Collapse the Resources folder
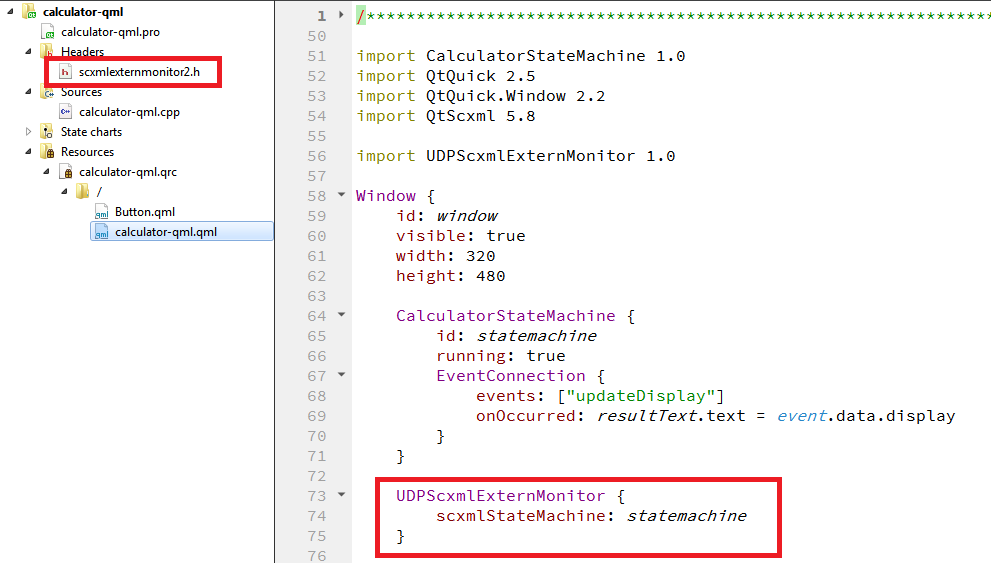Image resolution: width=991 pixels, height=563 pixels. click(28, 152)
